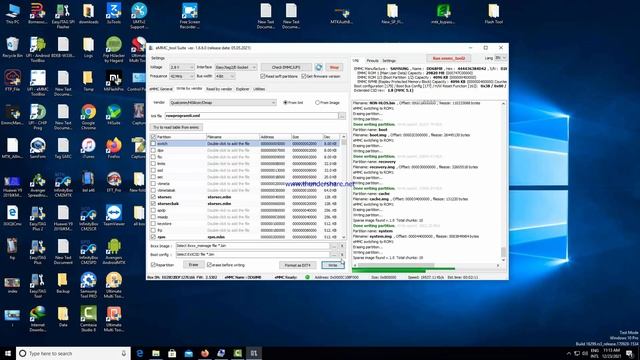Click the red Stop button
This screenshot has height=360, width=640.
[334, 67]
